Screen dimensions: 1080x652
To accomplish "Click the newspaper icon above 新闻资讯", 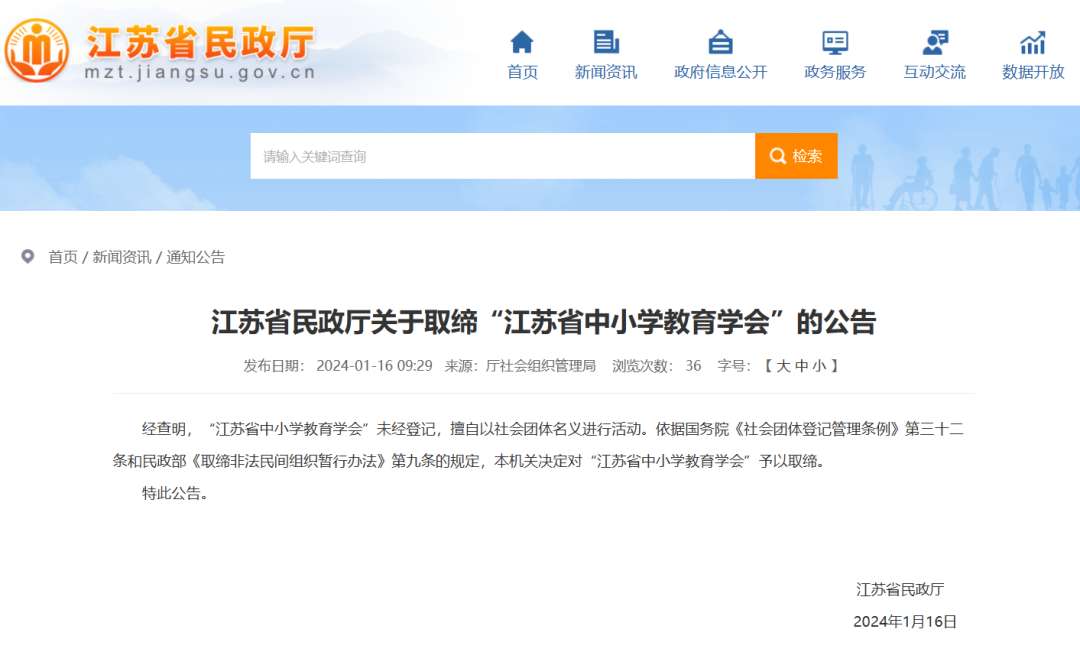I will 606,42.
